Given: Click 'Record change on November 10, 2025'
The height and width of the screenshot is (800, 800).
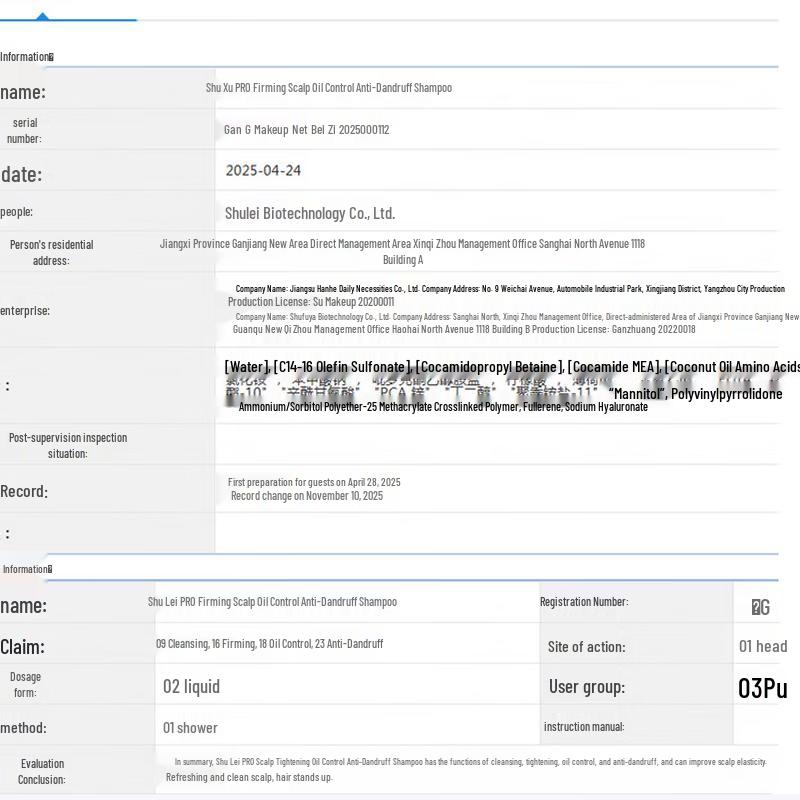Looking at the screenshot, I should [307, 496].
